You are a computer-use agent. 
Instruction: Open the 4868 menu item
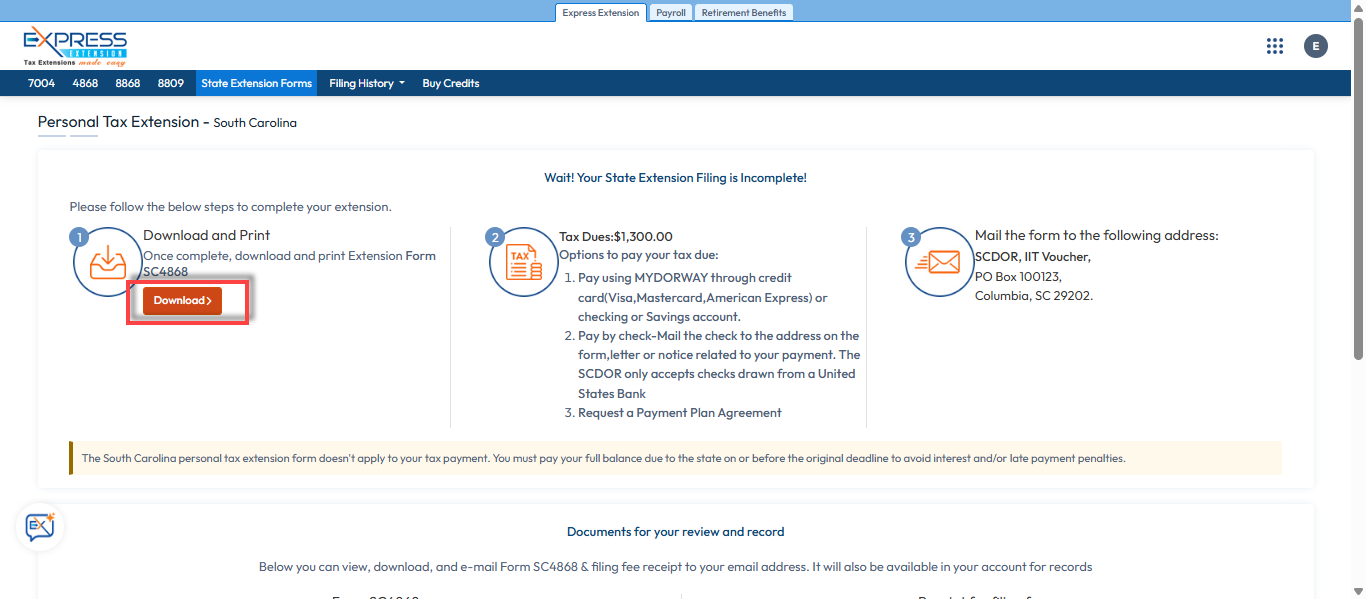coord(85,83)
